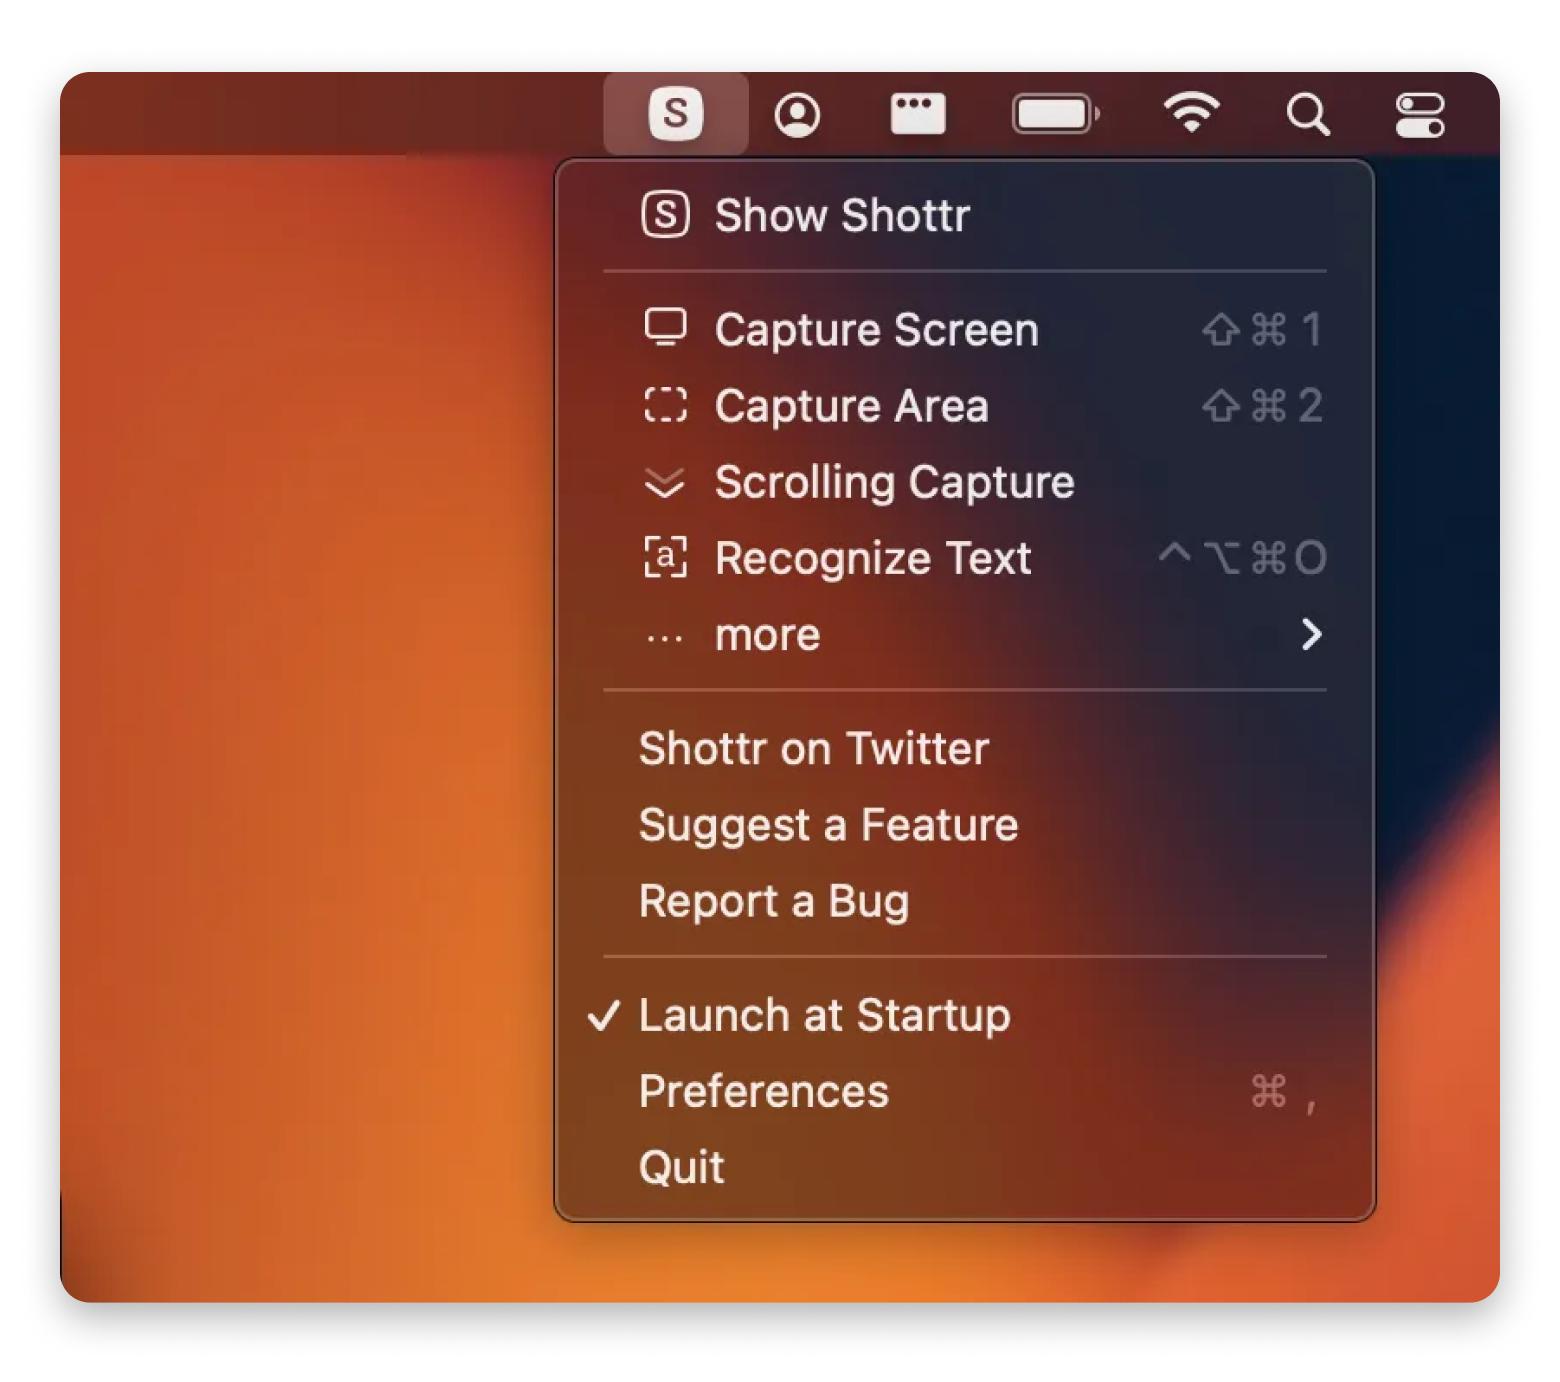Click the three-dot window icon in menu bar
1560x1382 pixels.
coord(917,113)
